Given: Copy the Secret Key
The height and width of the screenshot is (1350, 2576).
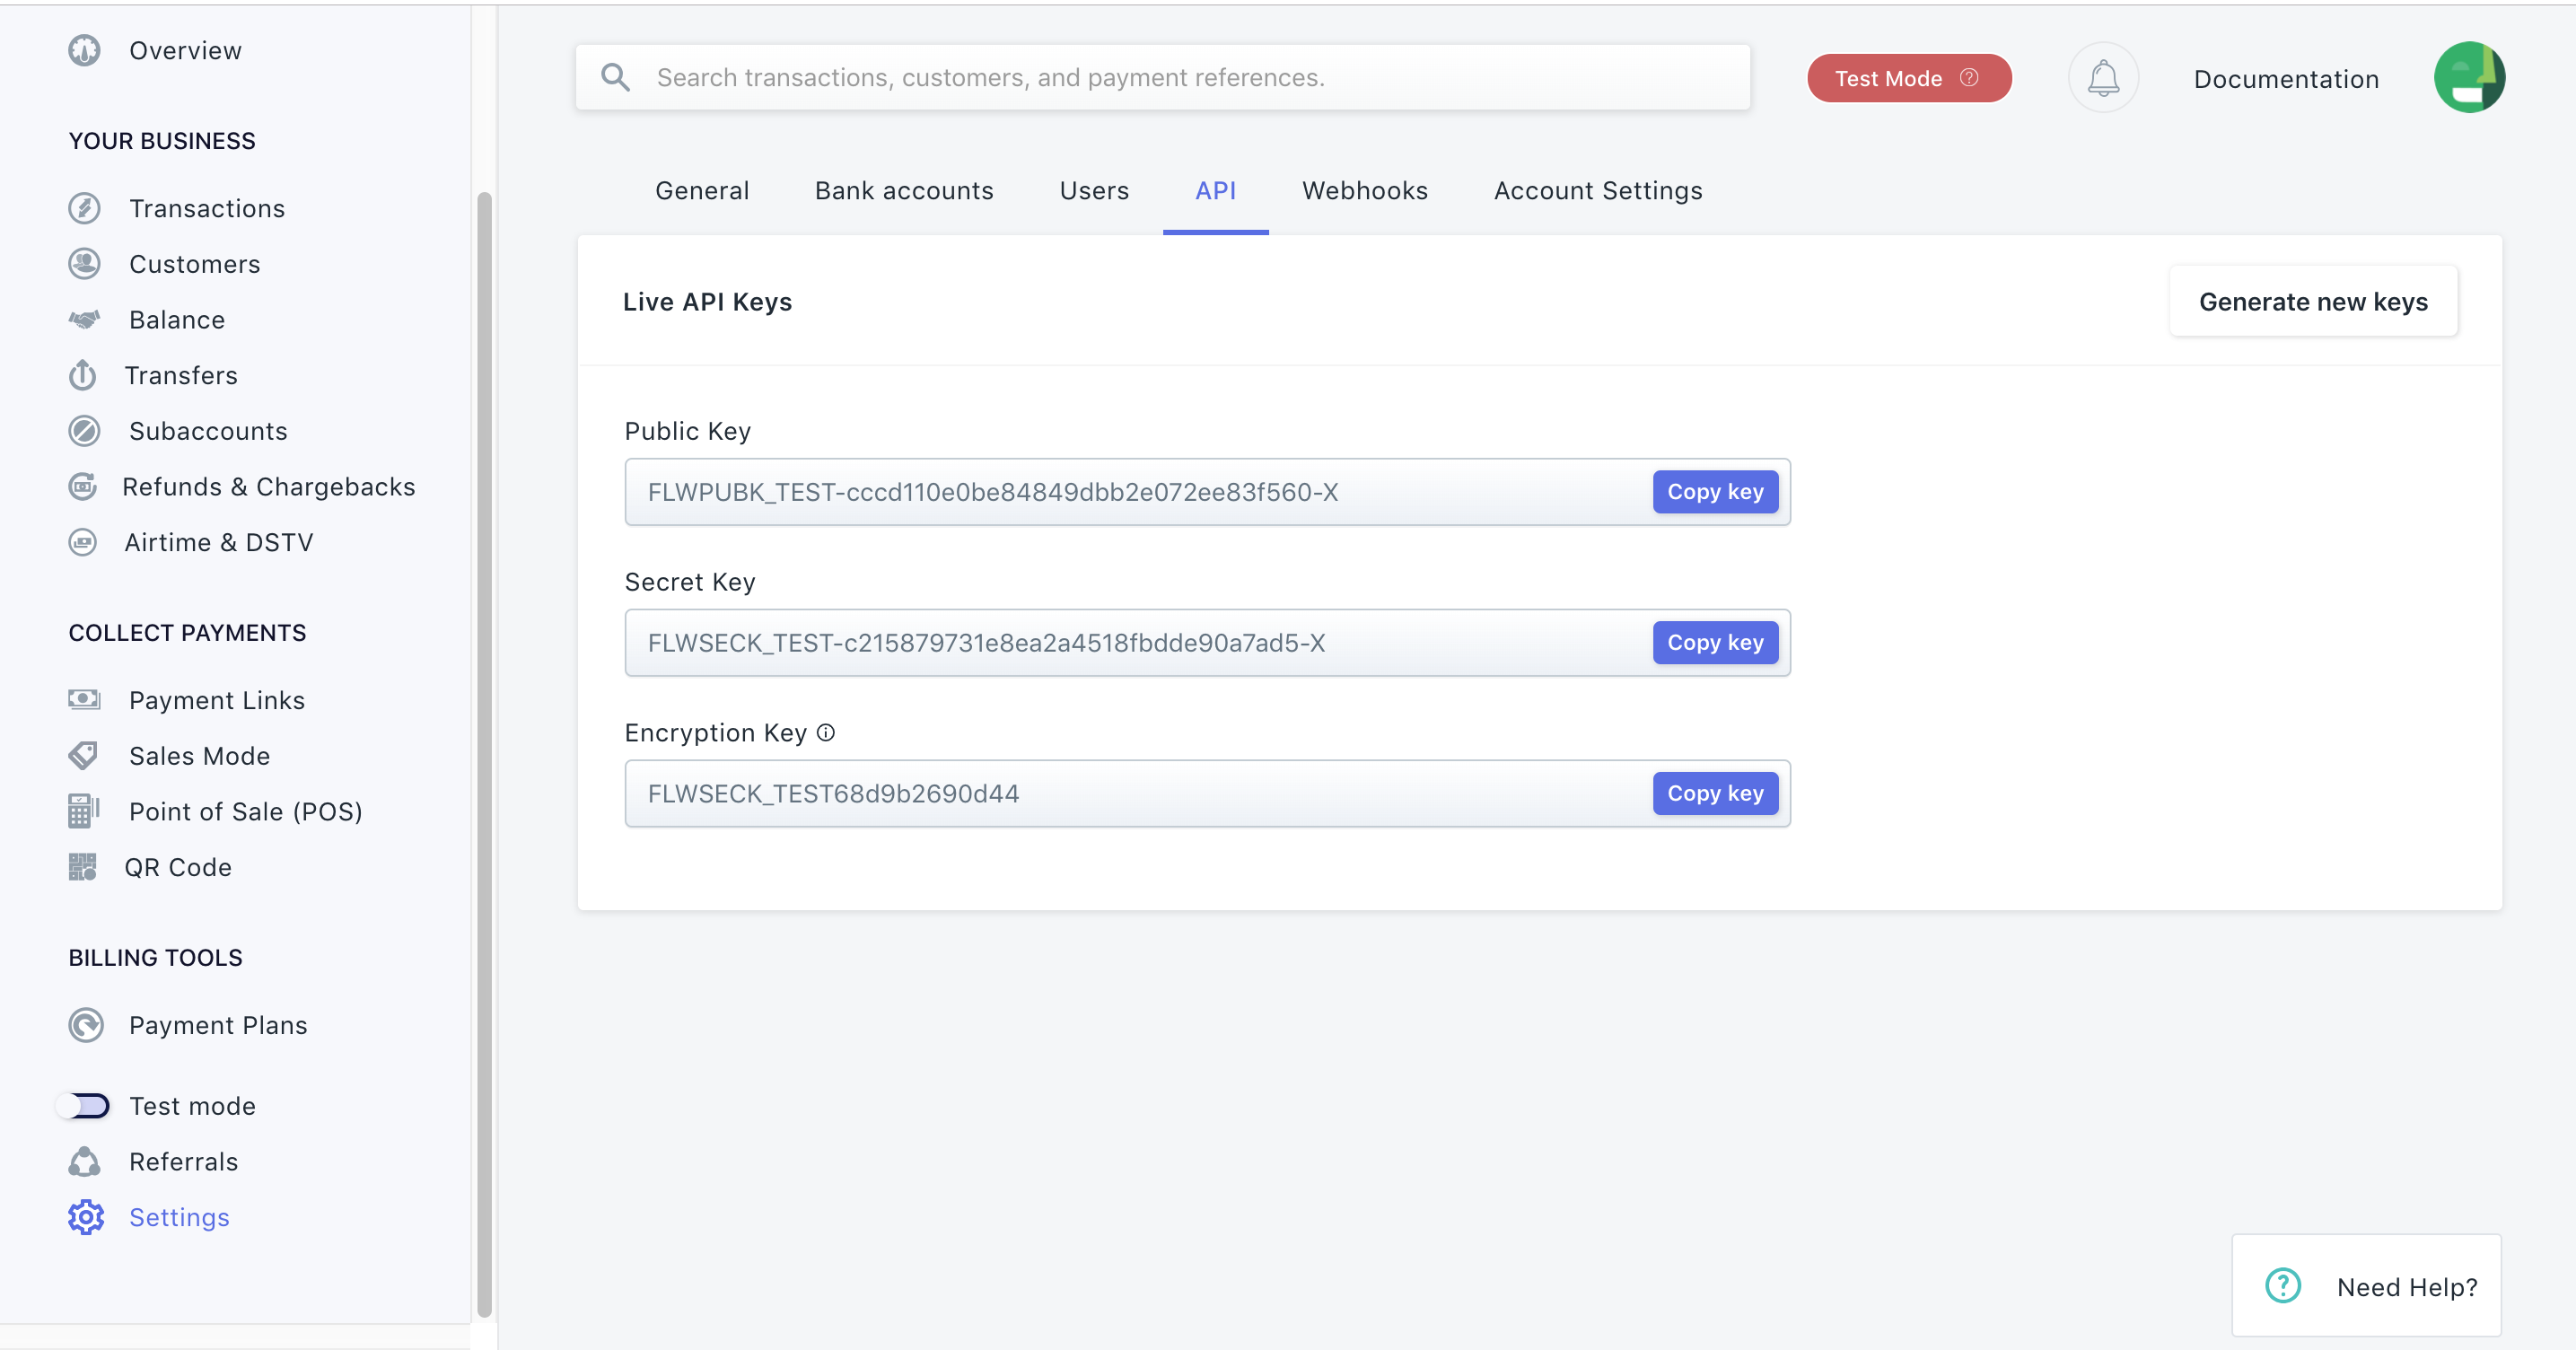Looking at the screenshot, I should [1715, 643].
